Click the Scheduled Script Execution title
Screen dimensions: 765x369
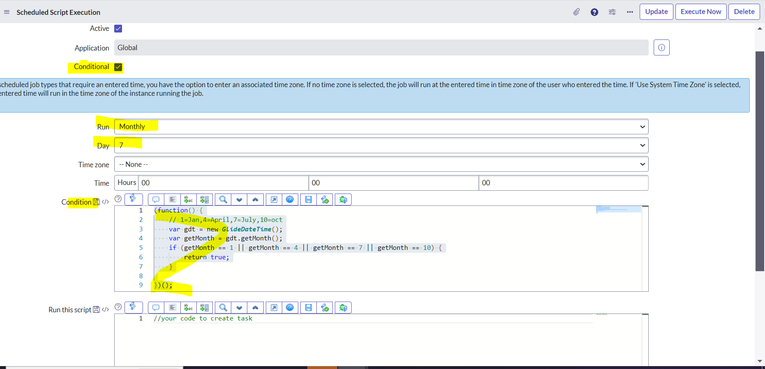click(59, 12)
